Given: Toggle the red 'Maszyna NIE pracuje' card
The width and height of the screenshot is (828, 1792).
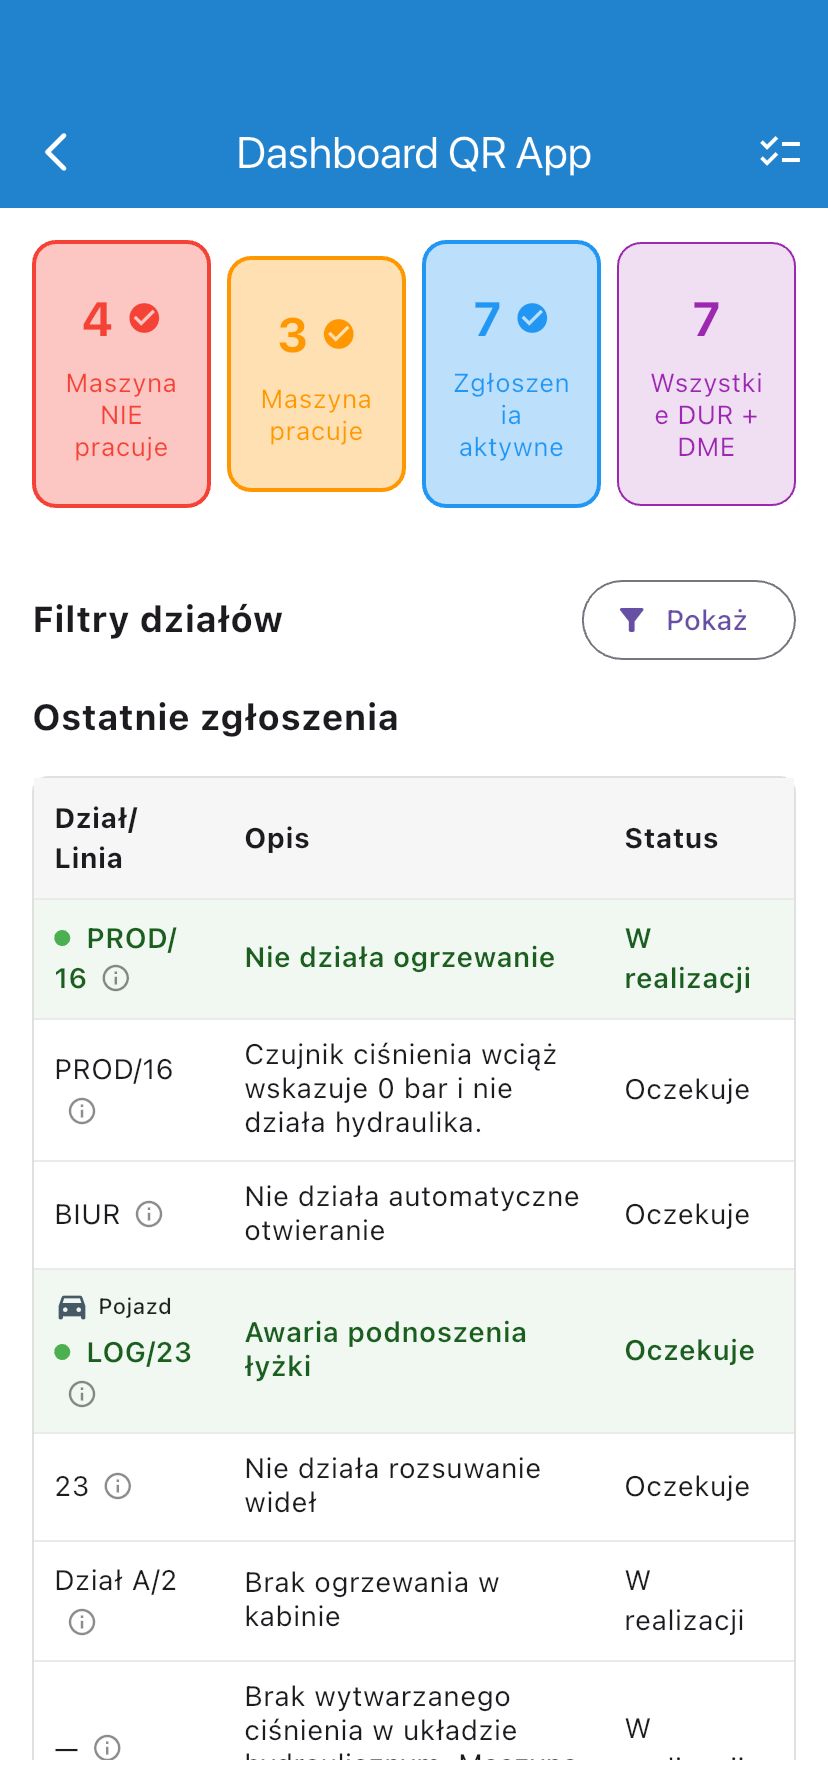Looking at the screenshot, I should [x=121, y=374].
